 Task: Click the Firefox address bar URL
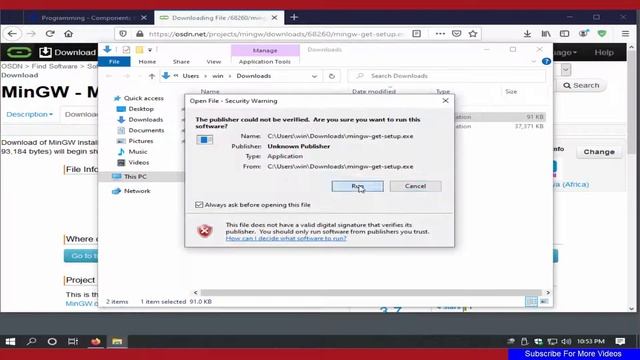click(276, 34)
